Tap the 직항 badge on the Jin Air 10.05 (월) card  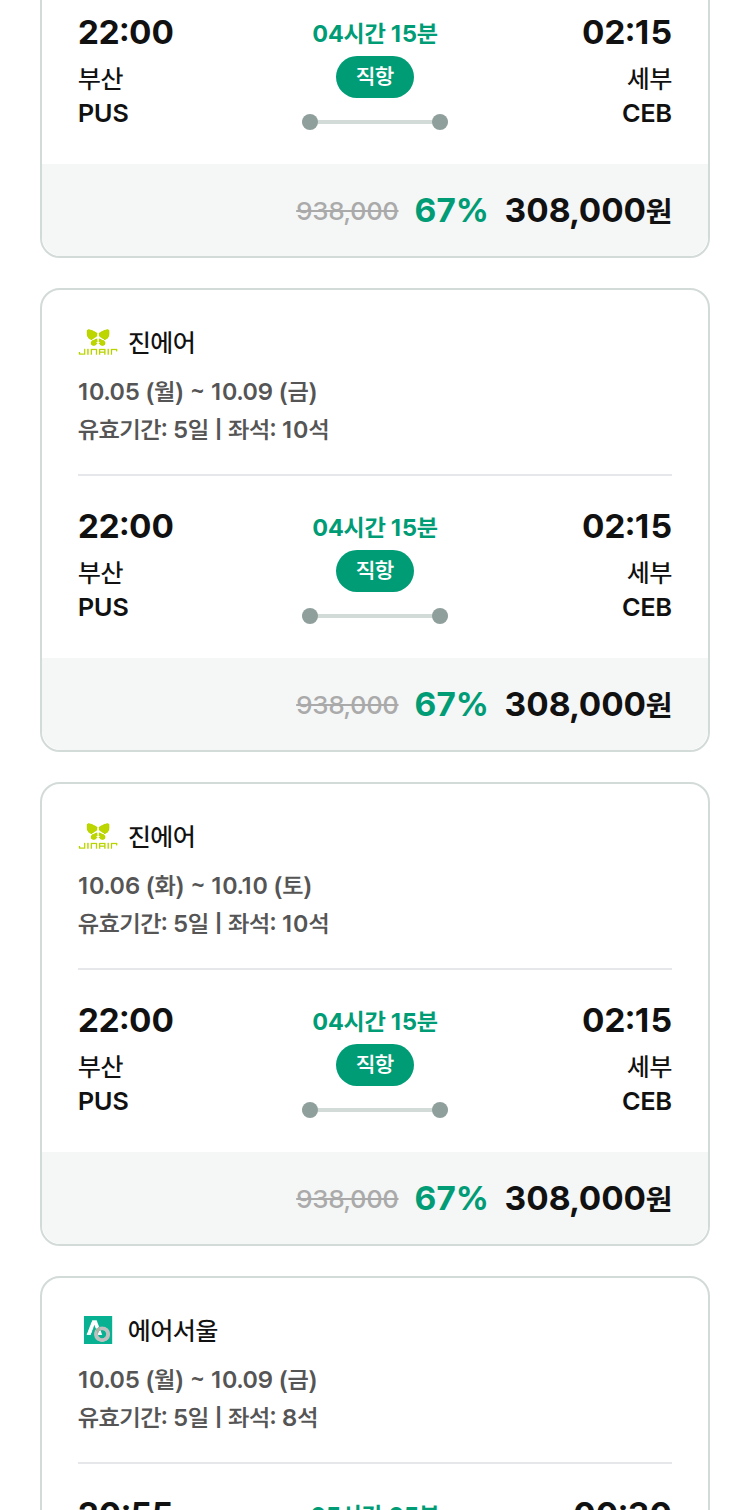(x=375, y=571)
